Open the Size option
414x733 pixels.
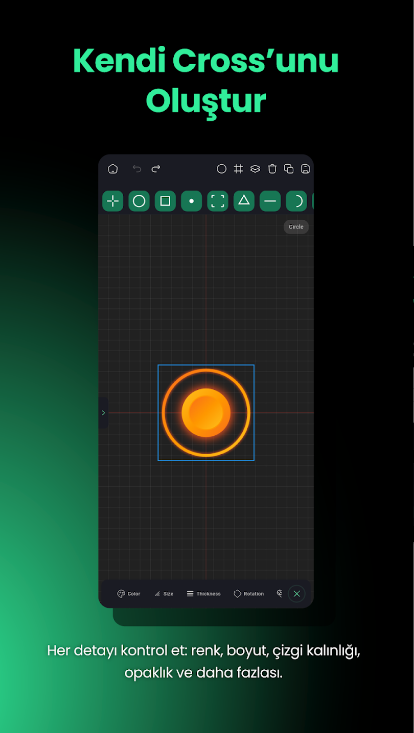(x=164, y=594)
